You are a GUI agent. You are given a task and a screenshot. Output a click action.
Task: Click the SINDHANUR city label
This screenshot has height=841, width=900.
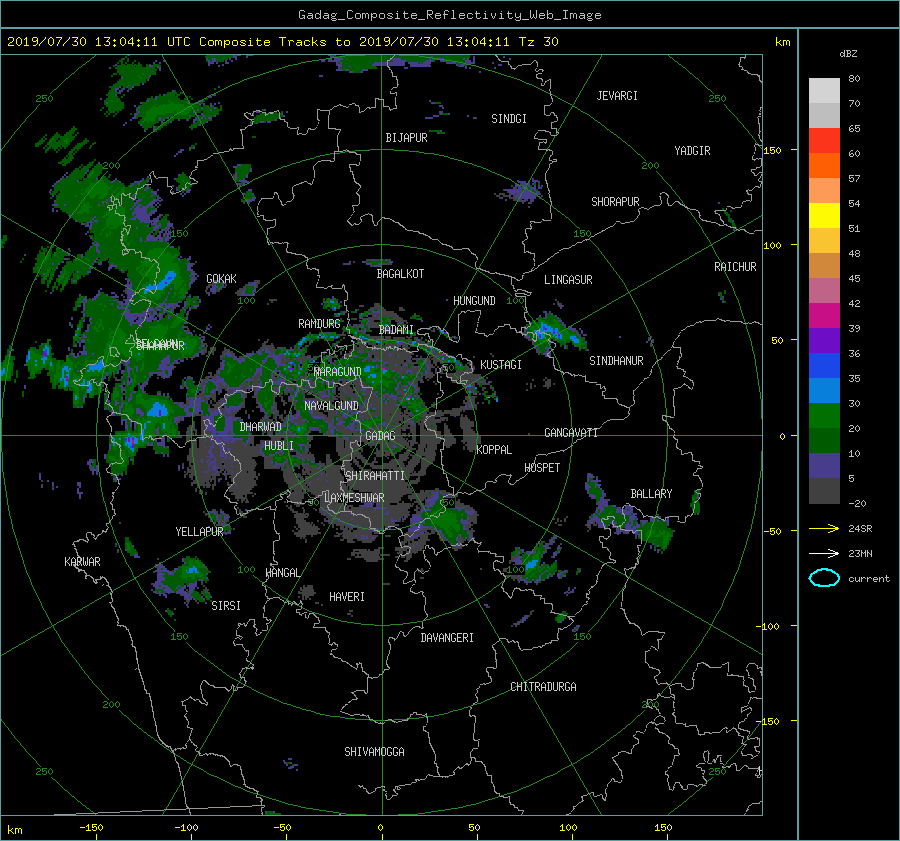(616, 361)
